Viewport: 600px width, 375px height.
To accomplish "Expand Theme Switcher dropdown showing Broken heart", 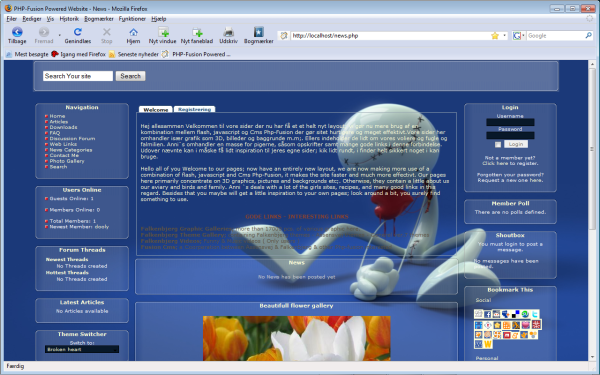I will click(82, 349).
